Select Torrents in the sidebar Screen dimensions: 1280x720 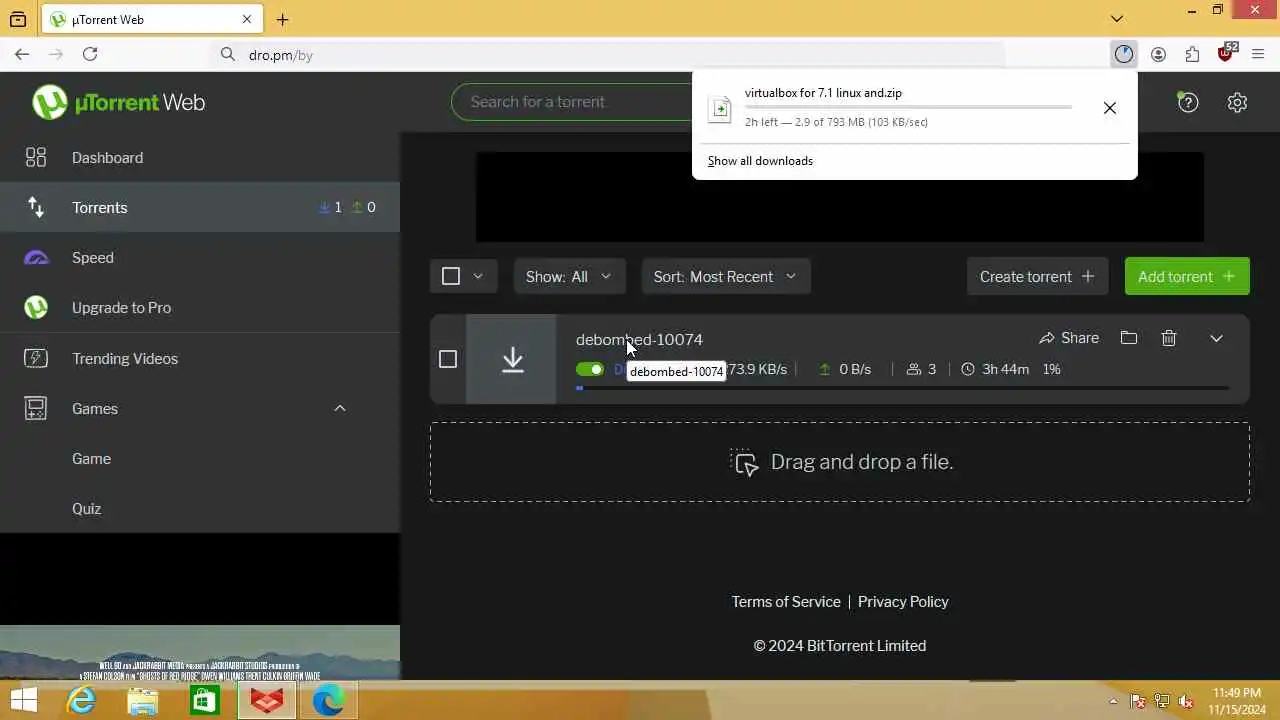tap(200, 208)
